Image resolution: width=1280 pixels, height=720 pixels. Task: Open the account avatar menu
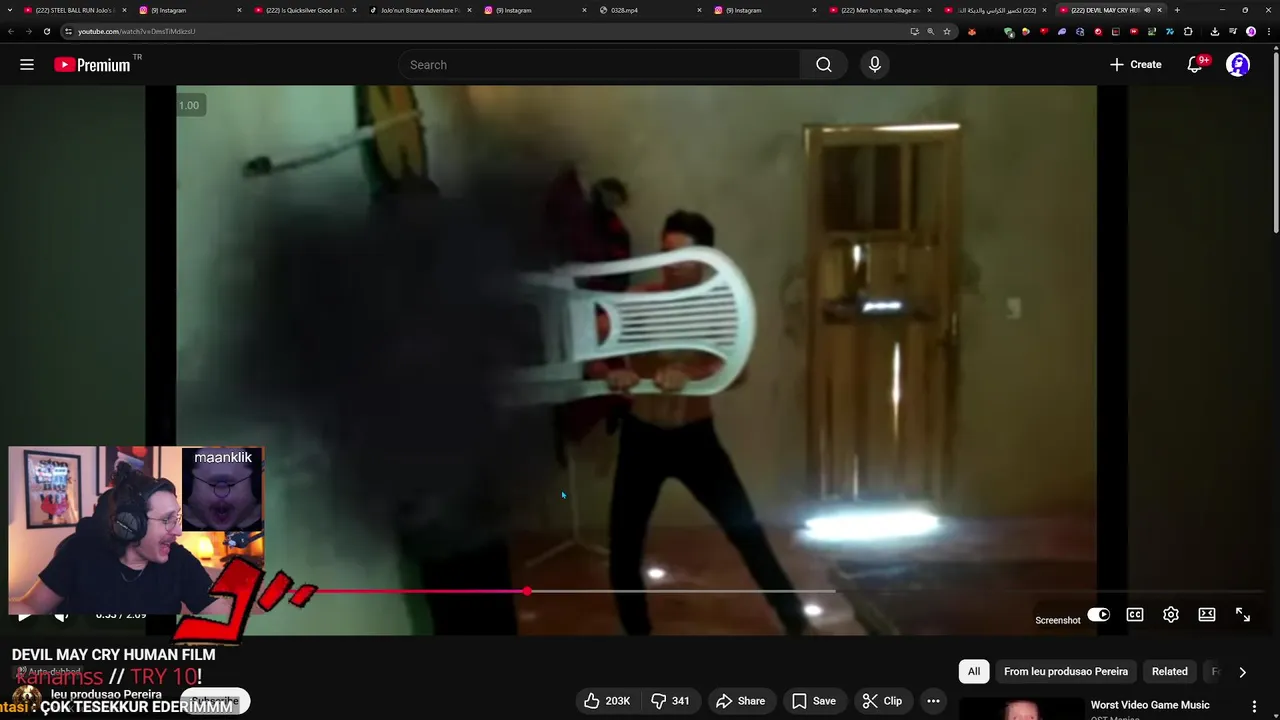click(x=1238, y=65)
